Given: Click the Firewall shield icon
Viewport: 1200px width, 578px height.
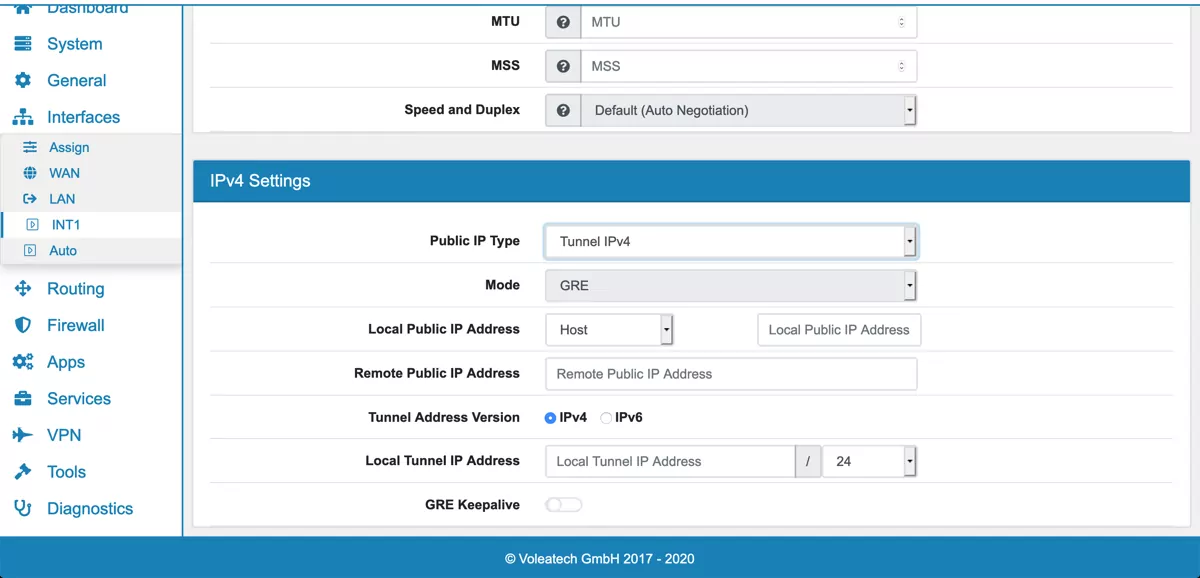Looking at the screenshot, I should click(x=26, y=325).
